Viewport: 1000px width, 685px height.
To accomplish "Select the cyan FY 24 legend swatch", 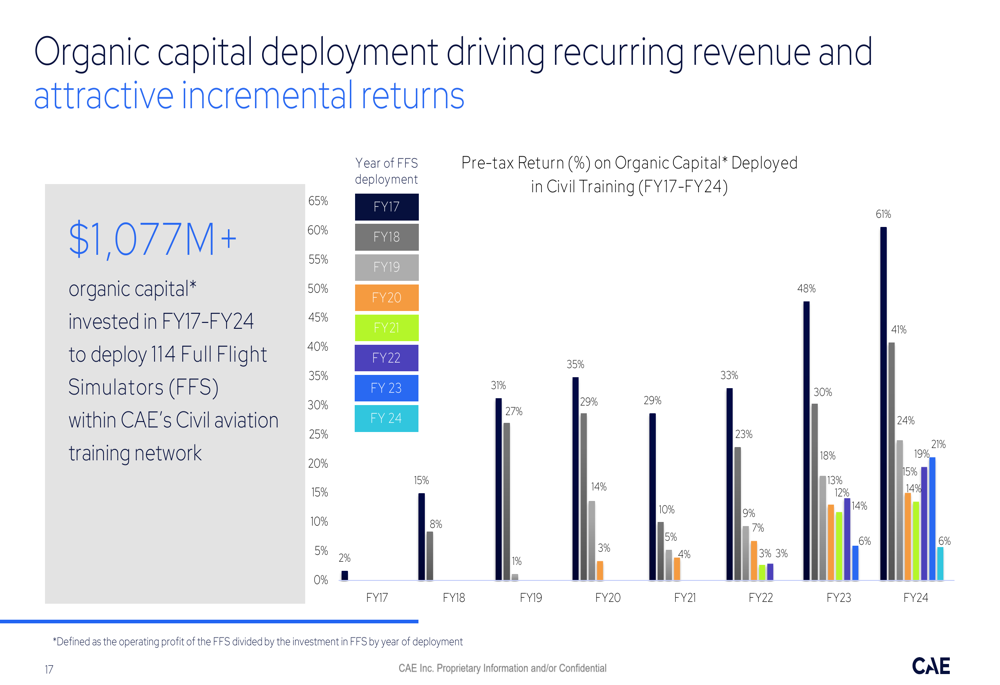I will (x=386, y=418).
